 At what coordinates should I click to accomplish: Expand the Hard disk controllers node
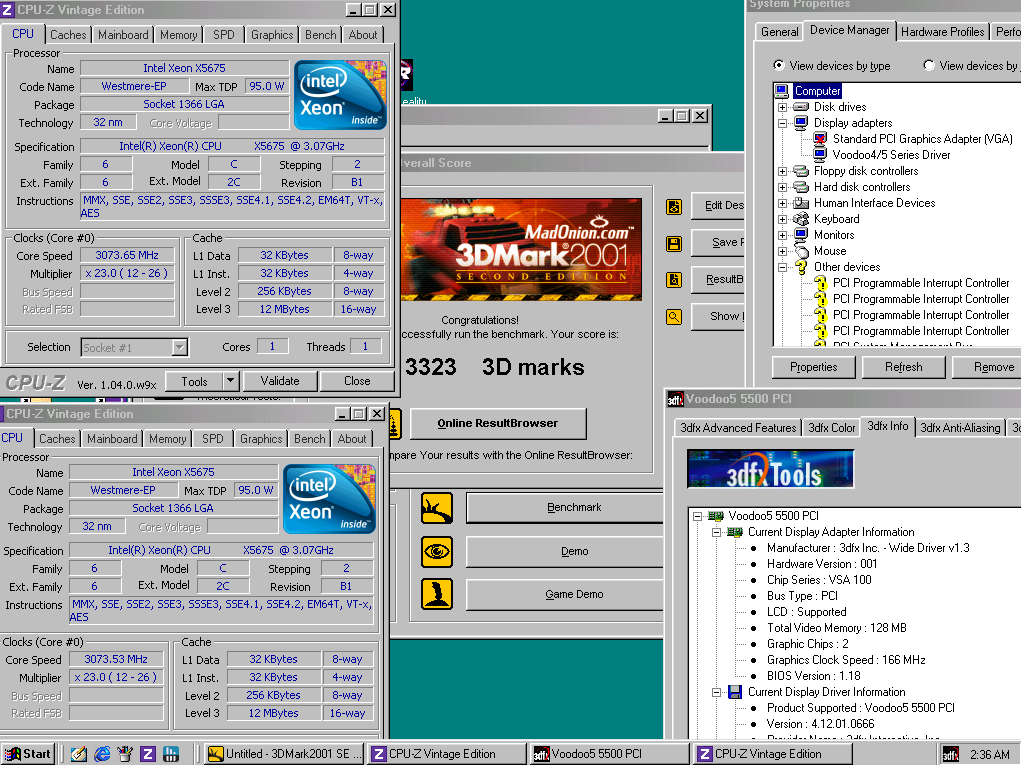[783, 188]
